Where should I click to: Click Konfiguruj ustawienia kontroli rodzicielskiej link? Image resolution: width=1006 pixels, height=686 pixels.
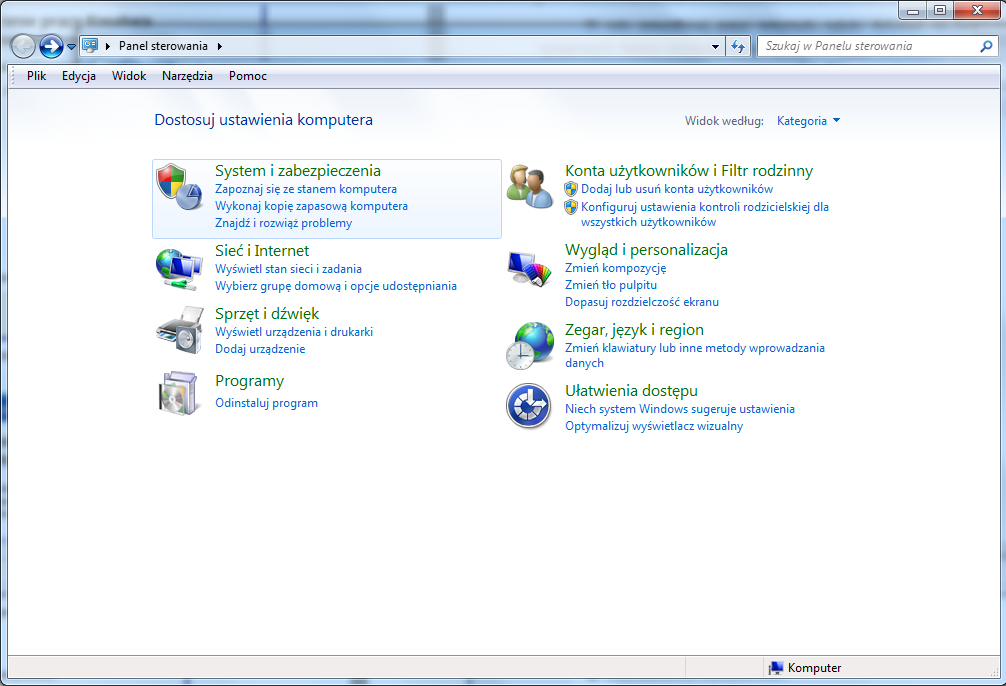pyautogui.click(x=704, y=214)
